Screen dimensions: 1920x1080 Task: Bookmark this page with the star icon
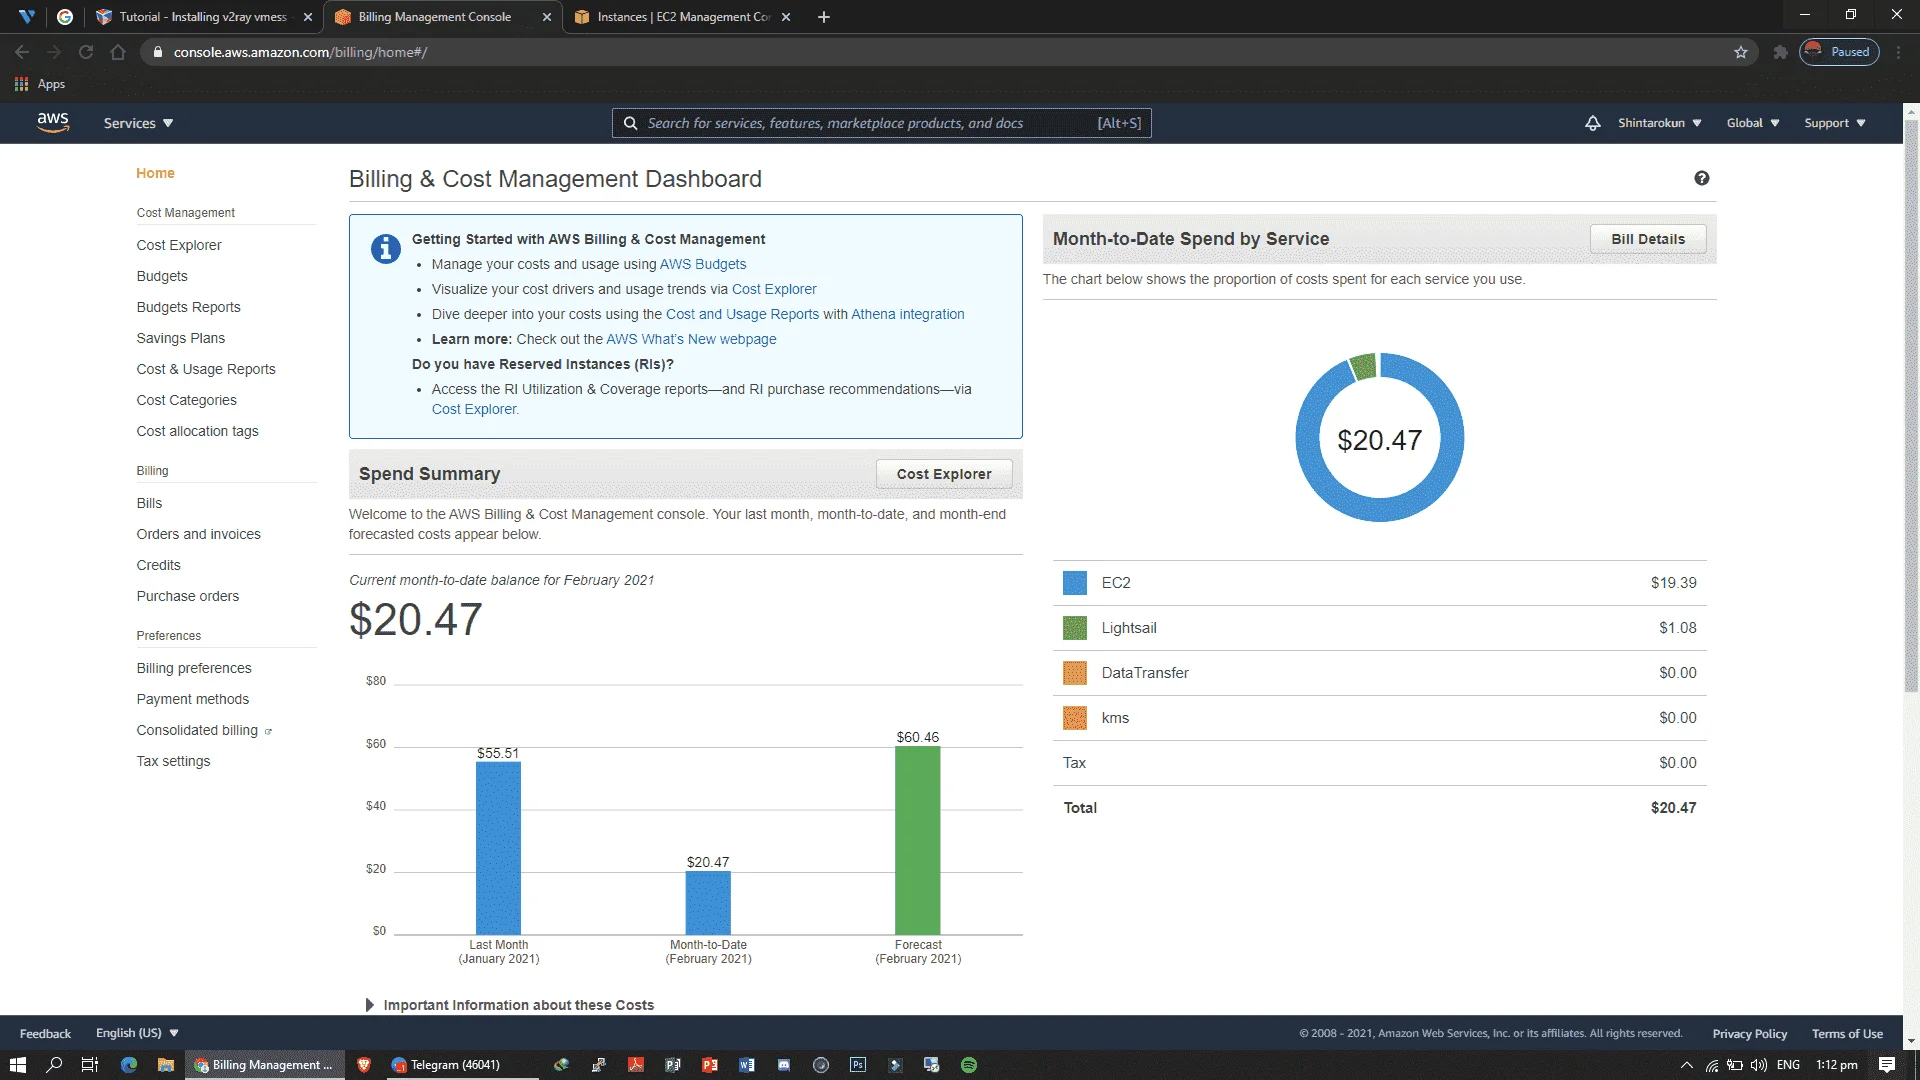point(1741,52)
